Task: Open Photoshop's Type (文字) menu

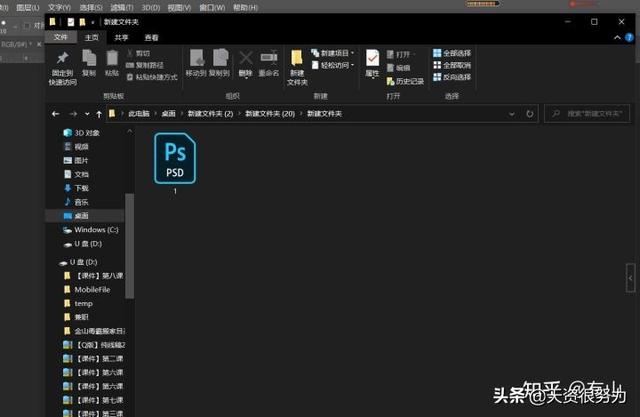Action: click(59, 7)
